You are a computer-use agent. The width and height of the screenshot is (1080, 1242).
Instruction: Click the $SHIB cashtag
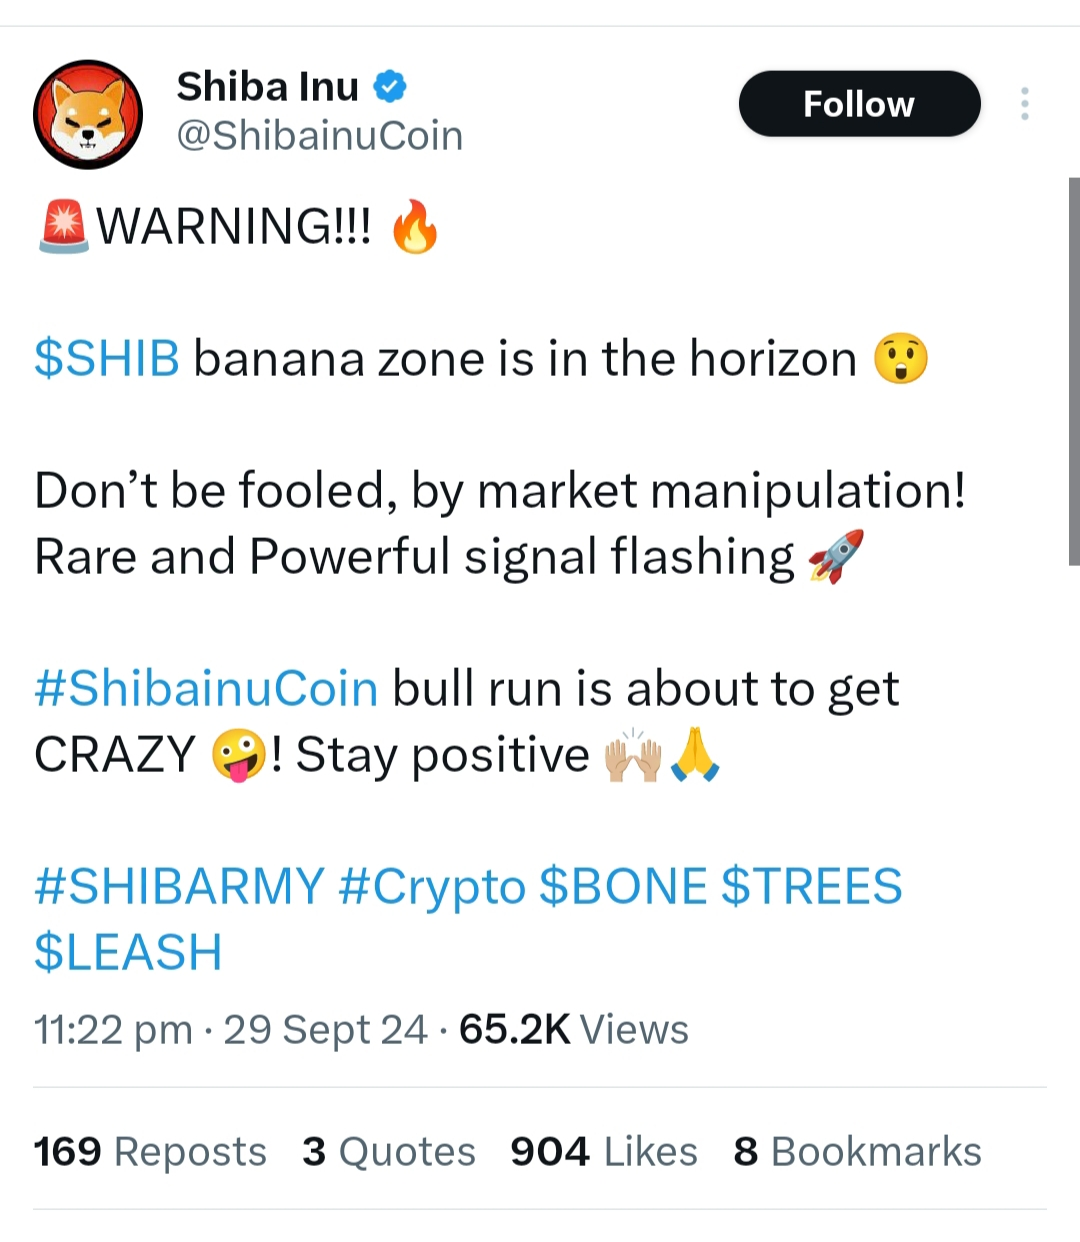coord(107,359)
